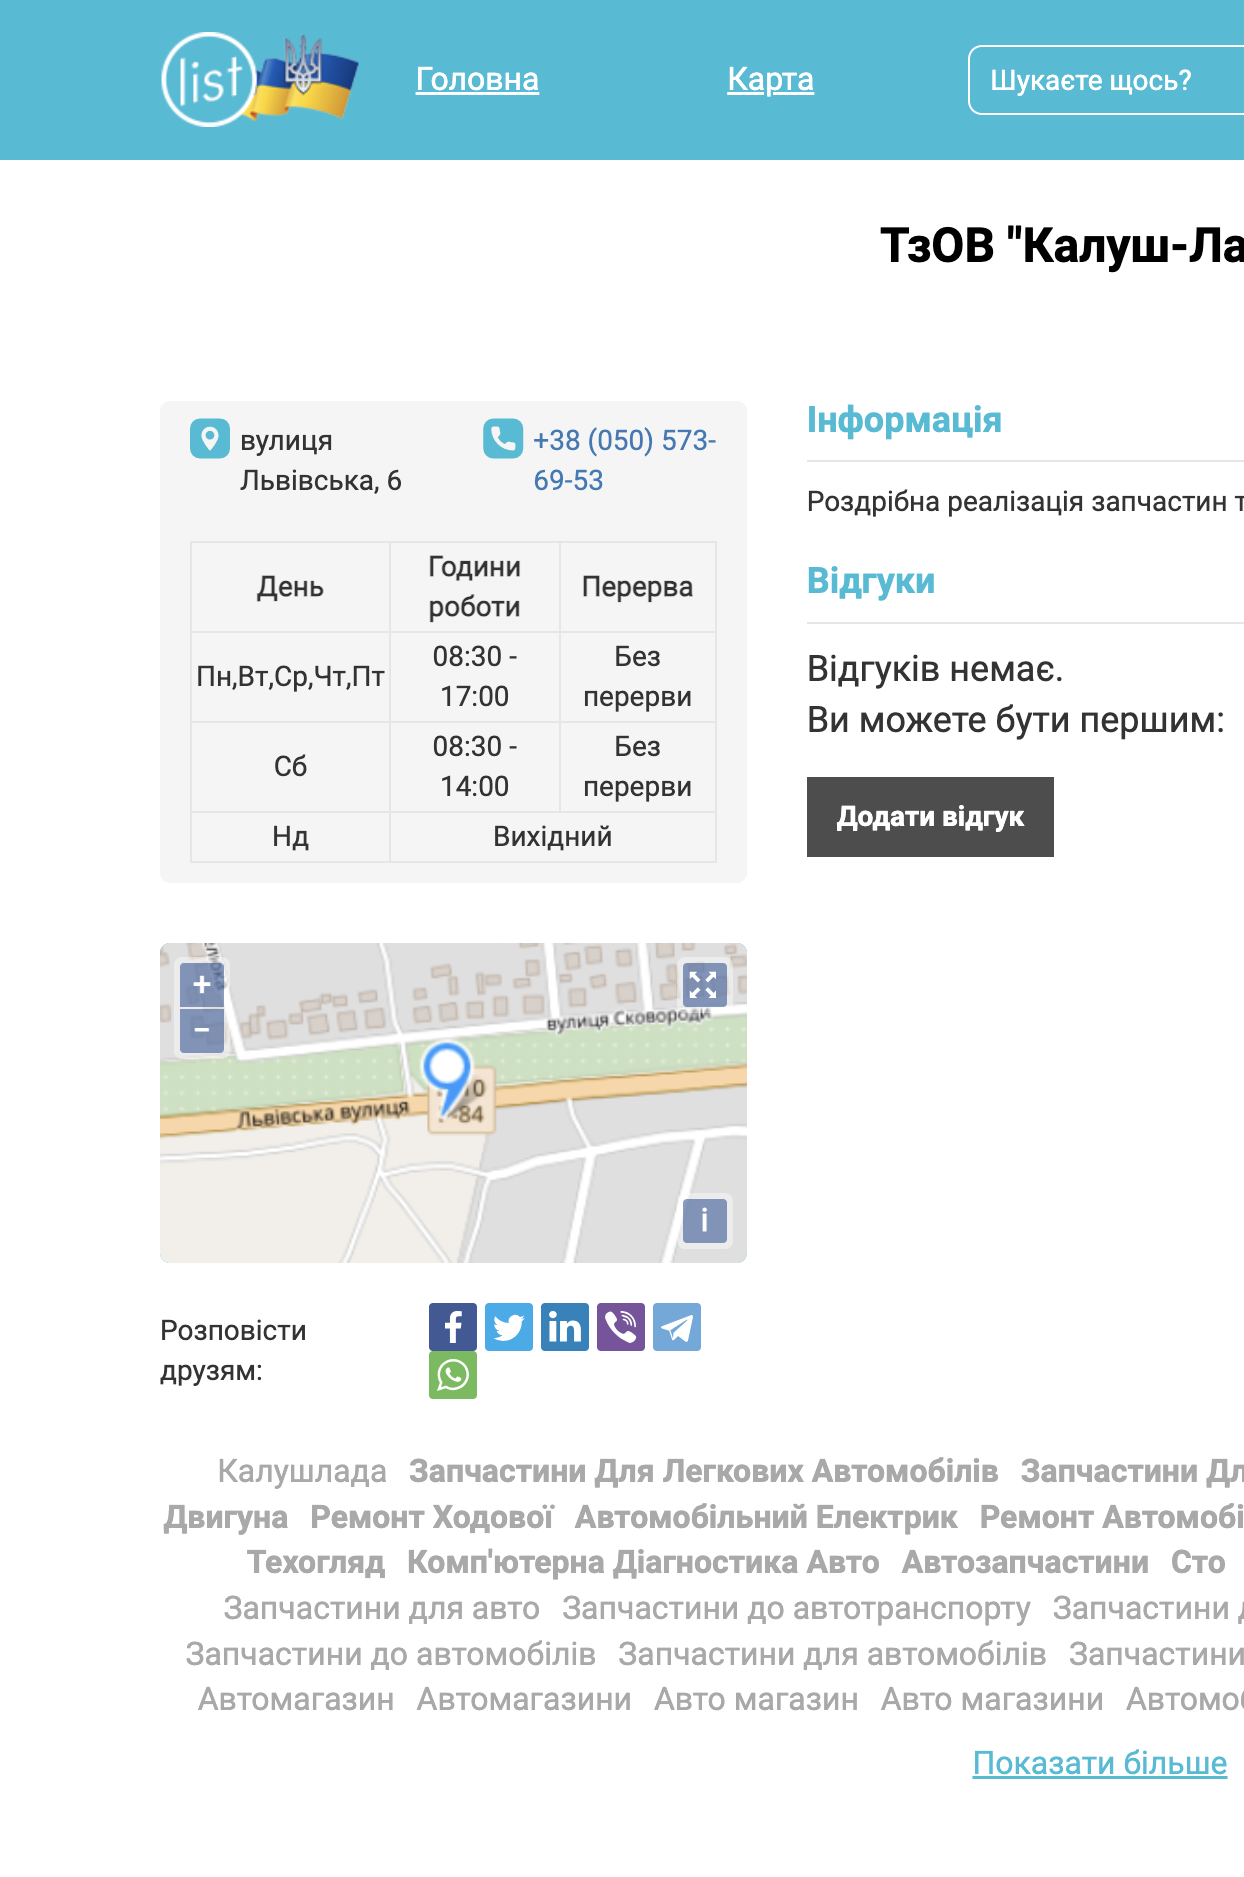
Task: Select the Пн,Вт,Ср,Чт,Пт schedule cell
Action: [x=290, y=677]
